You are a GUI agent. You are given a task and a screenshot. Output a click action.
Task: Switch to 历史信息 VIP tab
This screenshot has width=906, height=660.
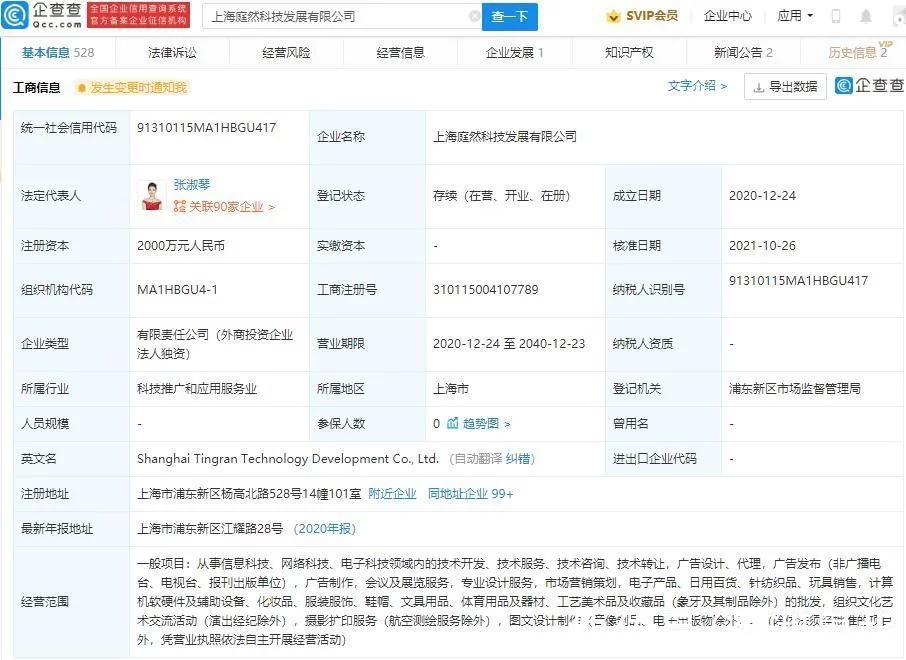pos(859,51)
